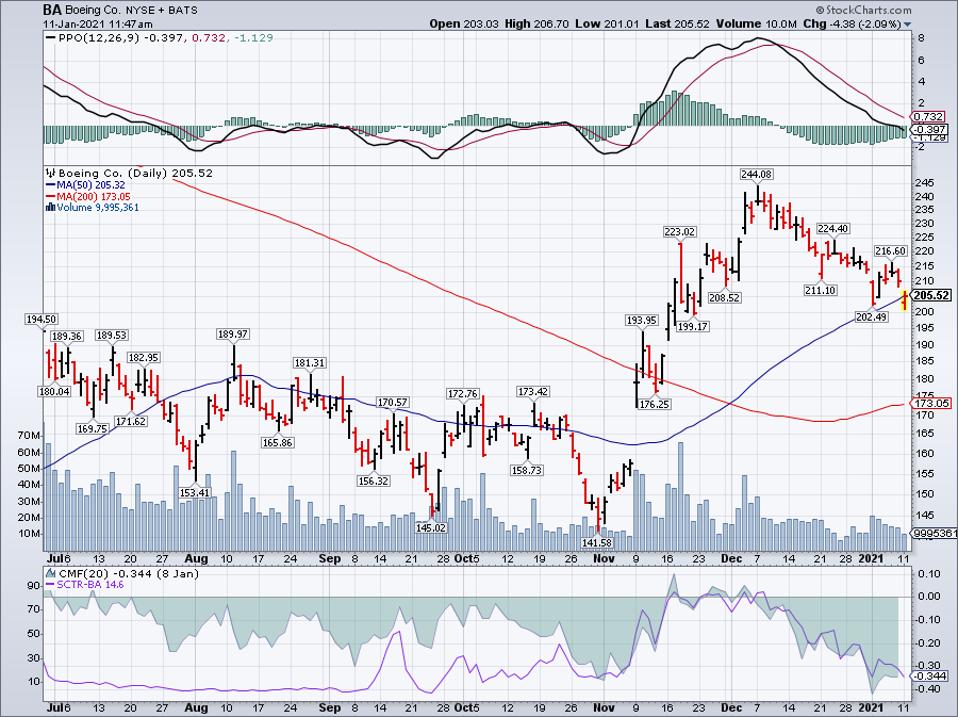Click the StockCharts.com copyright link

pyautogui.click(x=863, y=10)
